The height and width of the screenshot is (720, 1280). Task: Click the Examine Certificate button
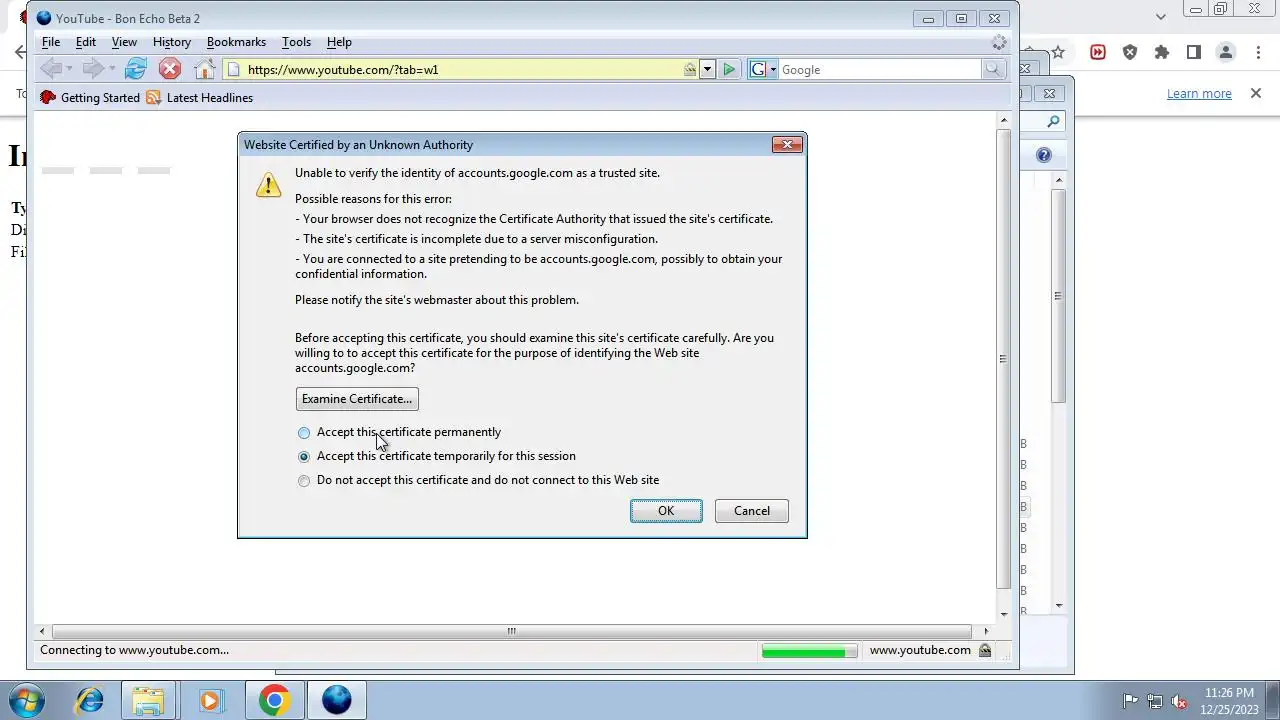pyautogui.click(x=357, y=399)
